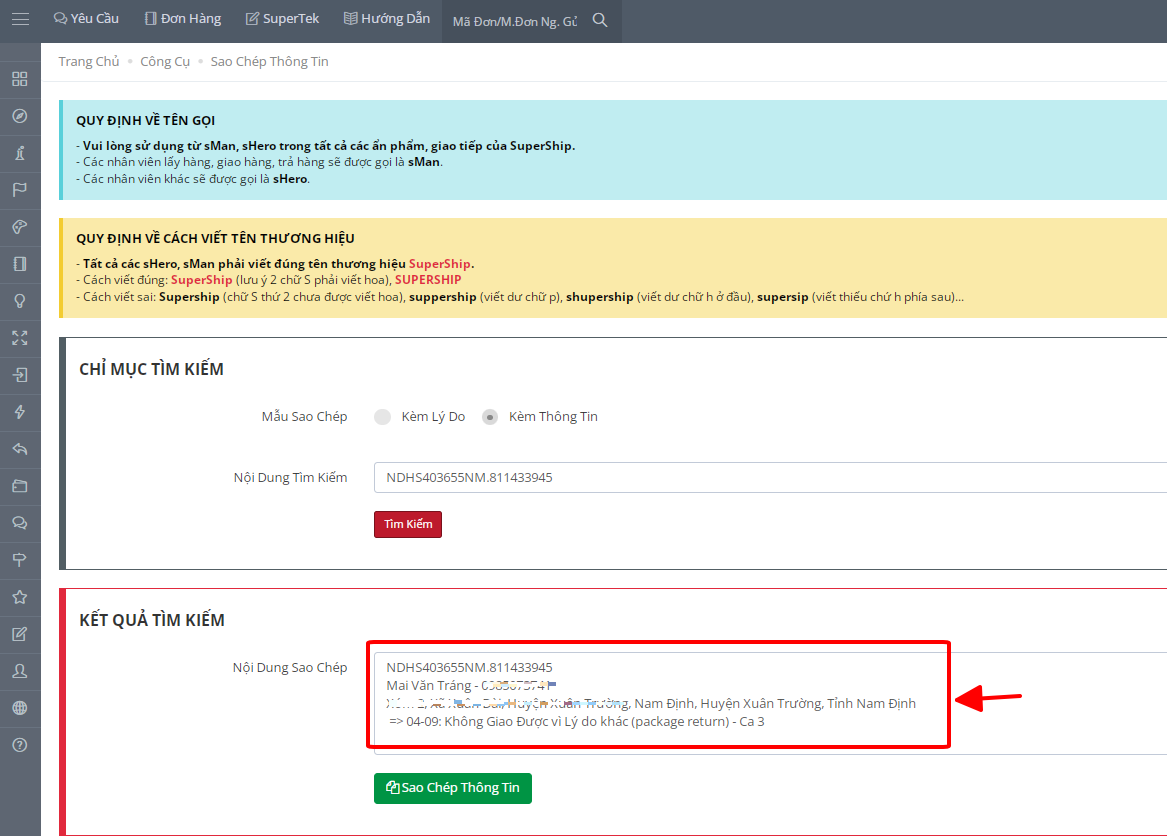
Task: Open the Hướng Dẫn menu
Action: tap(387, 19)
